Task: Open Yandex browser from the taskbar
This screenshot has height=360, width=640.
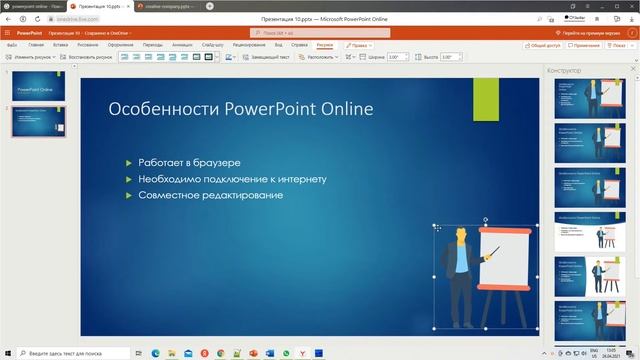Action: (302, 353)
